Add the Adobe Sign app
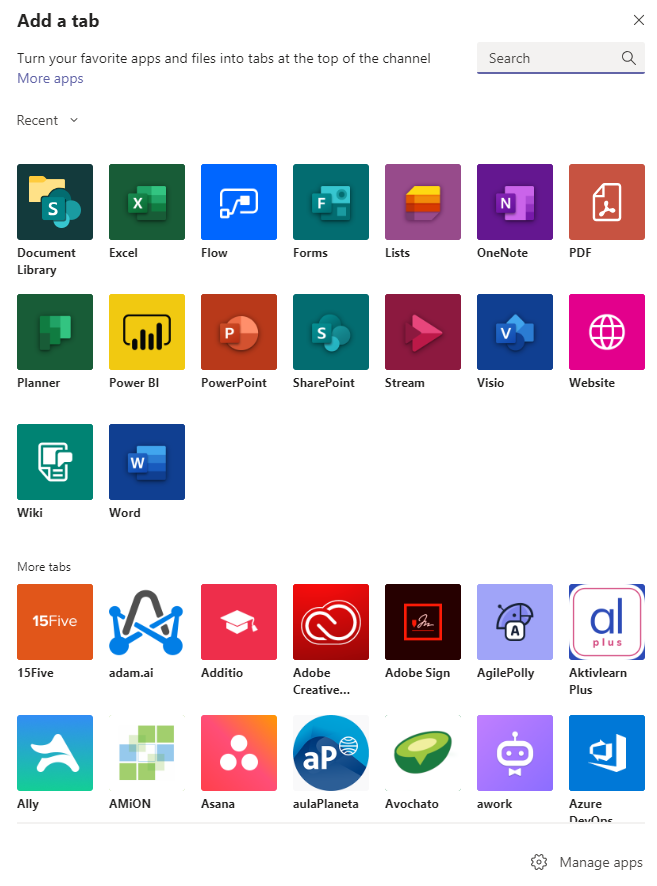657x886 pixels. [x=423, y=622]
